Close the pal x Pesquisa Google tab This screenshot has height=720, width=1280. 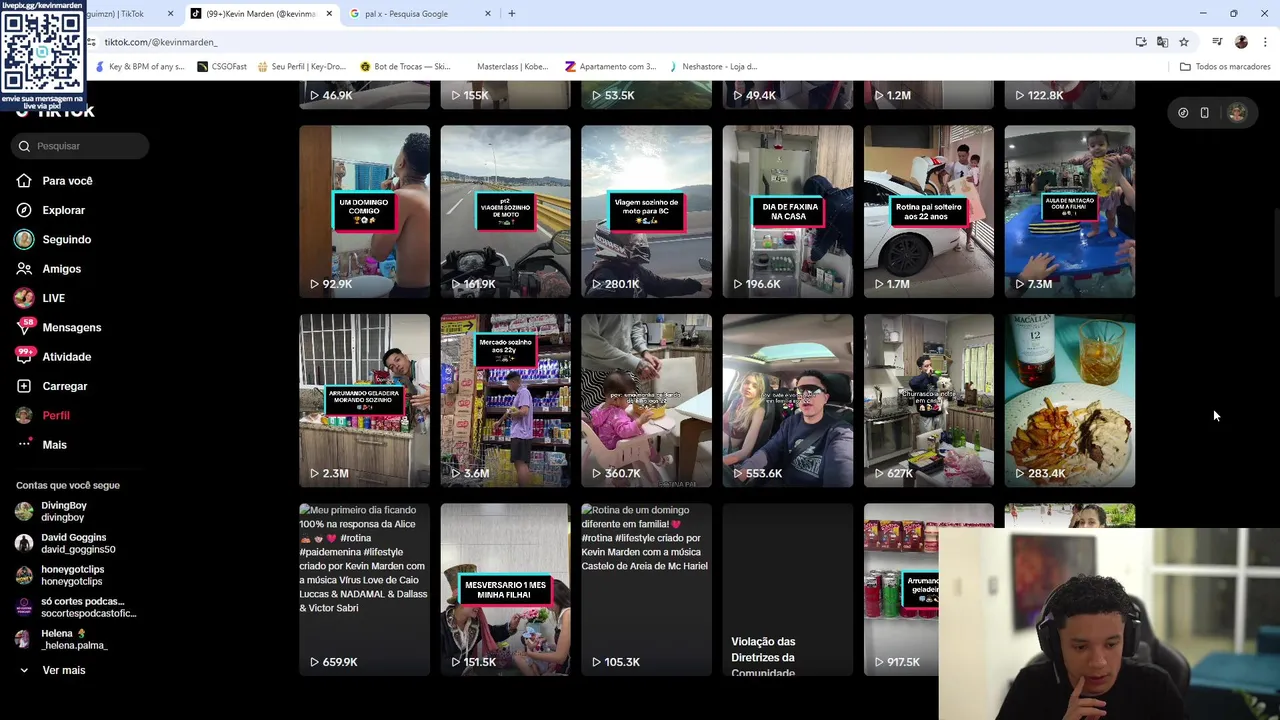pyautogui.click(x=488, y=14)
